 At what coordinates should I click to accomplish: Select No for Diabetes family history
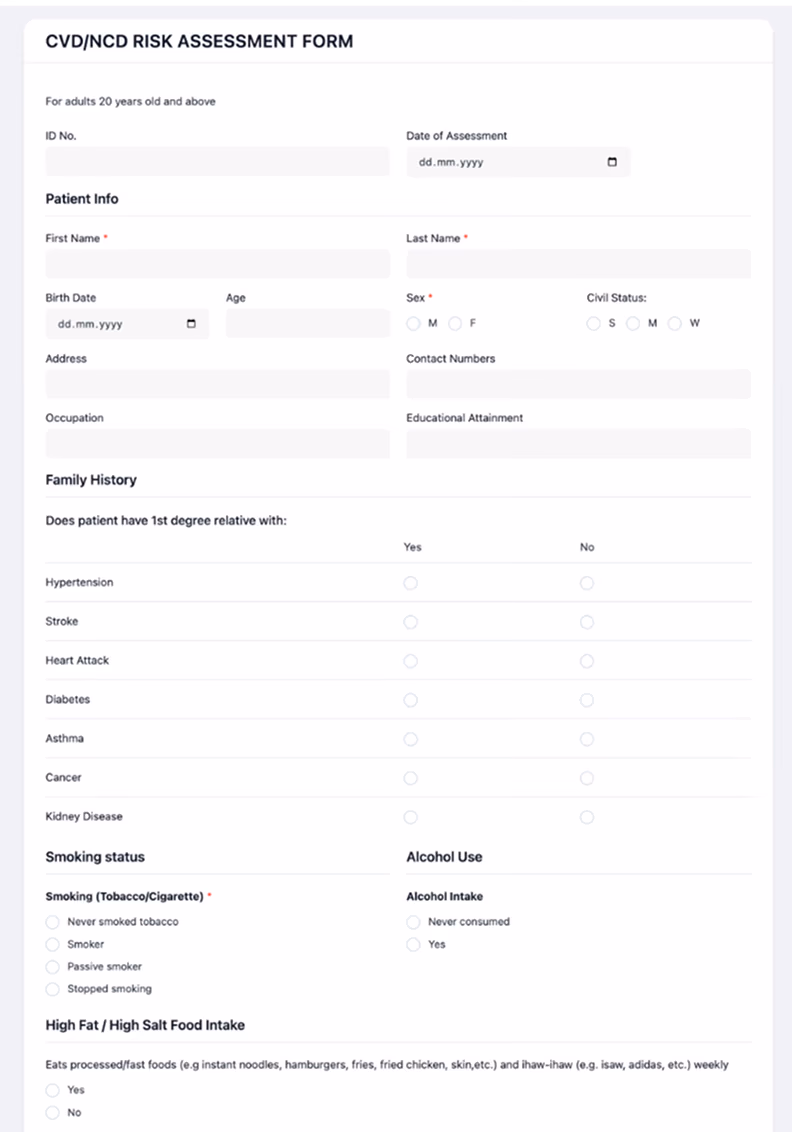[587, 700]
